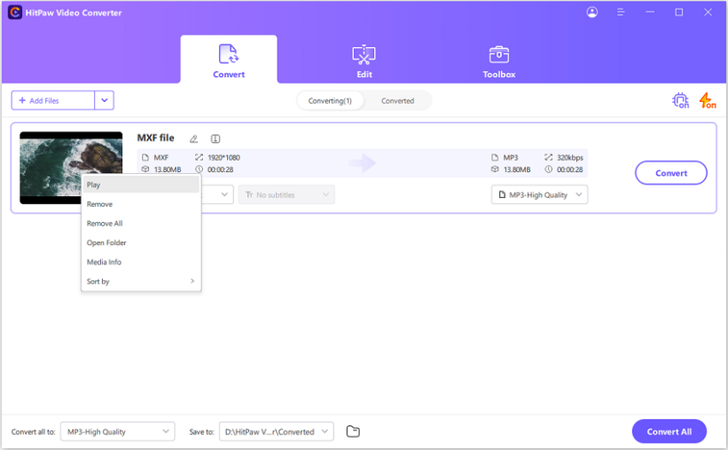Screen dimensions: 728x450
Task: Open the No subtitles dropdown
Action: tap(286, 195)
